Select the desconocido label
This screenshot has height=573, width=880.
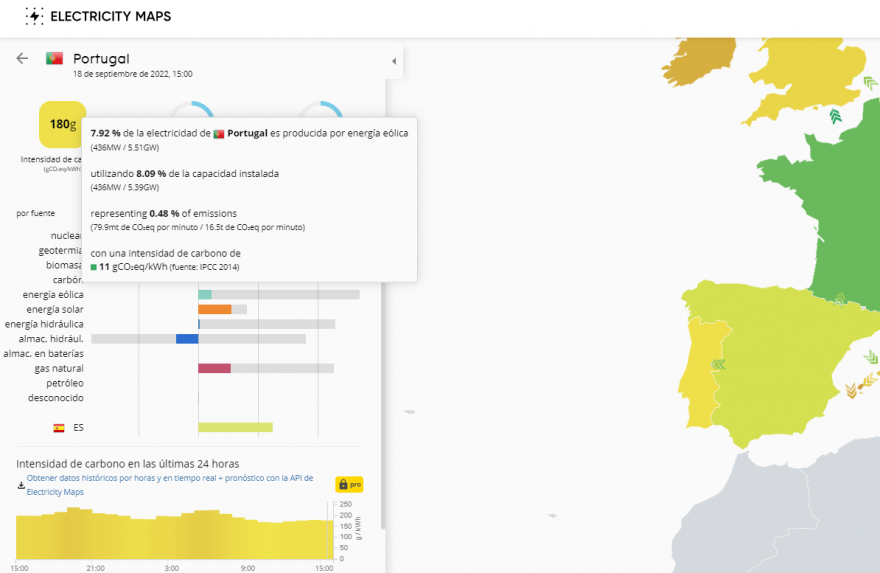click(56, 398)
